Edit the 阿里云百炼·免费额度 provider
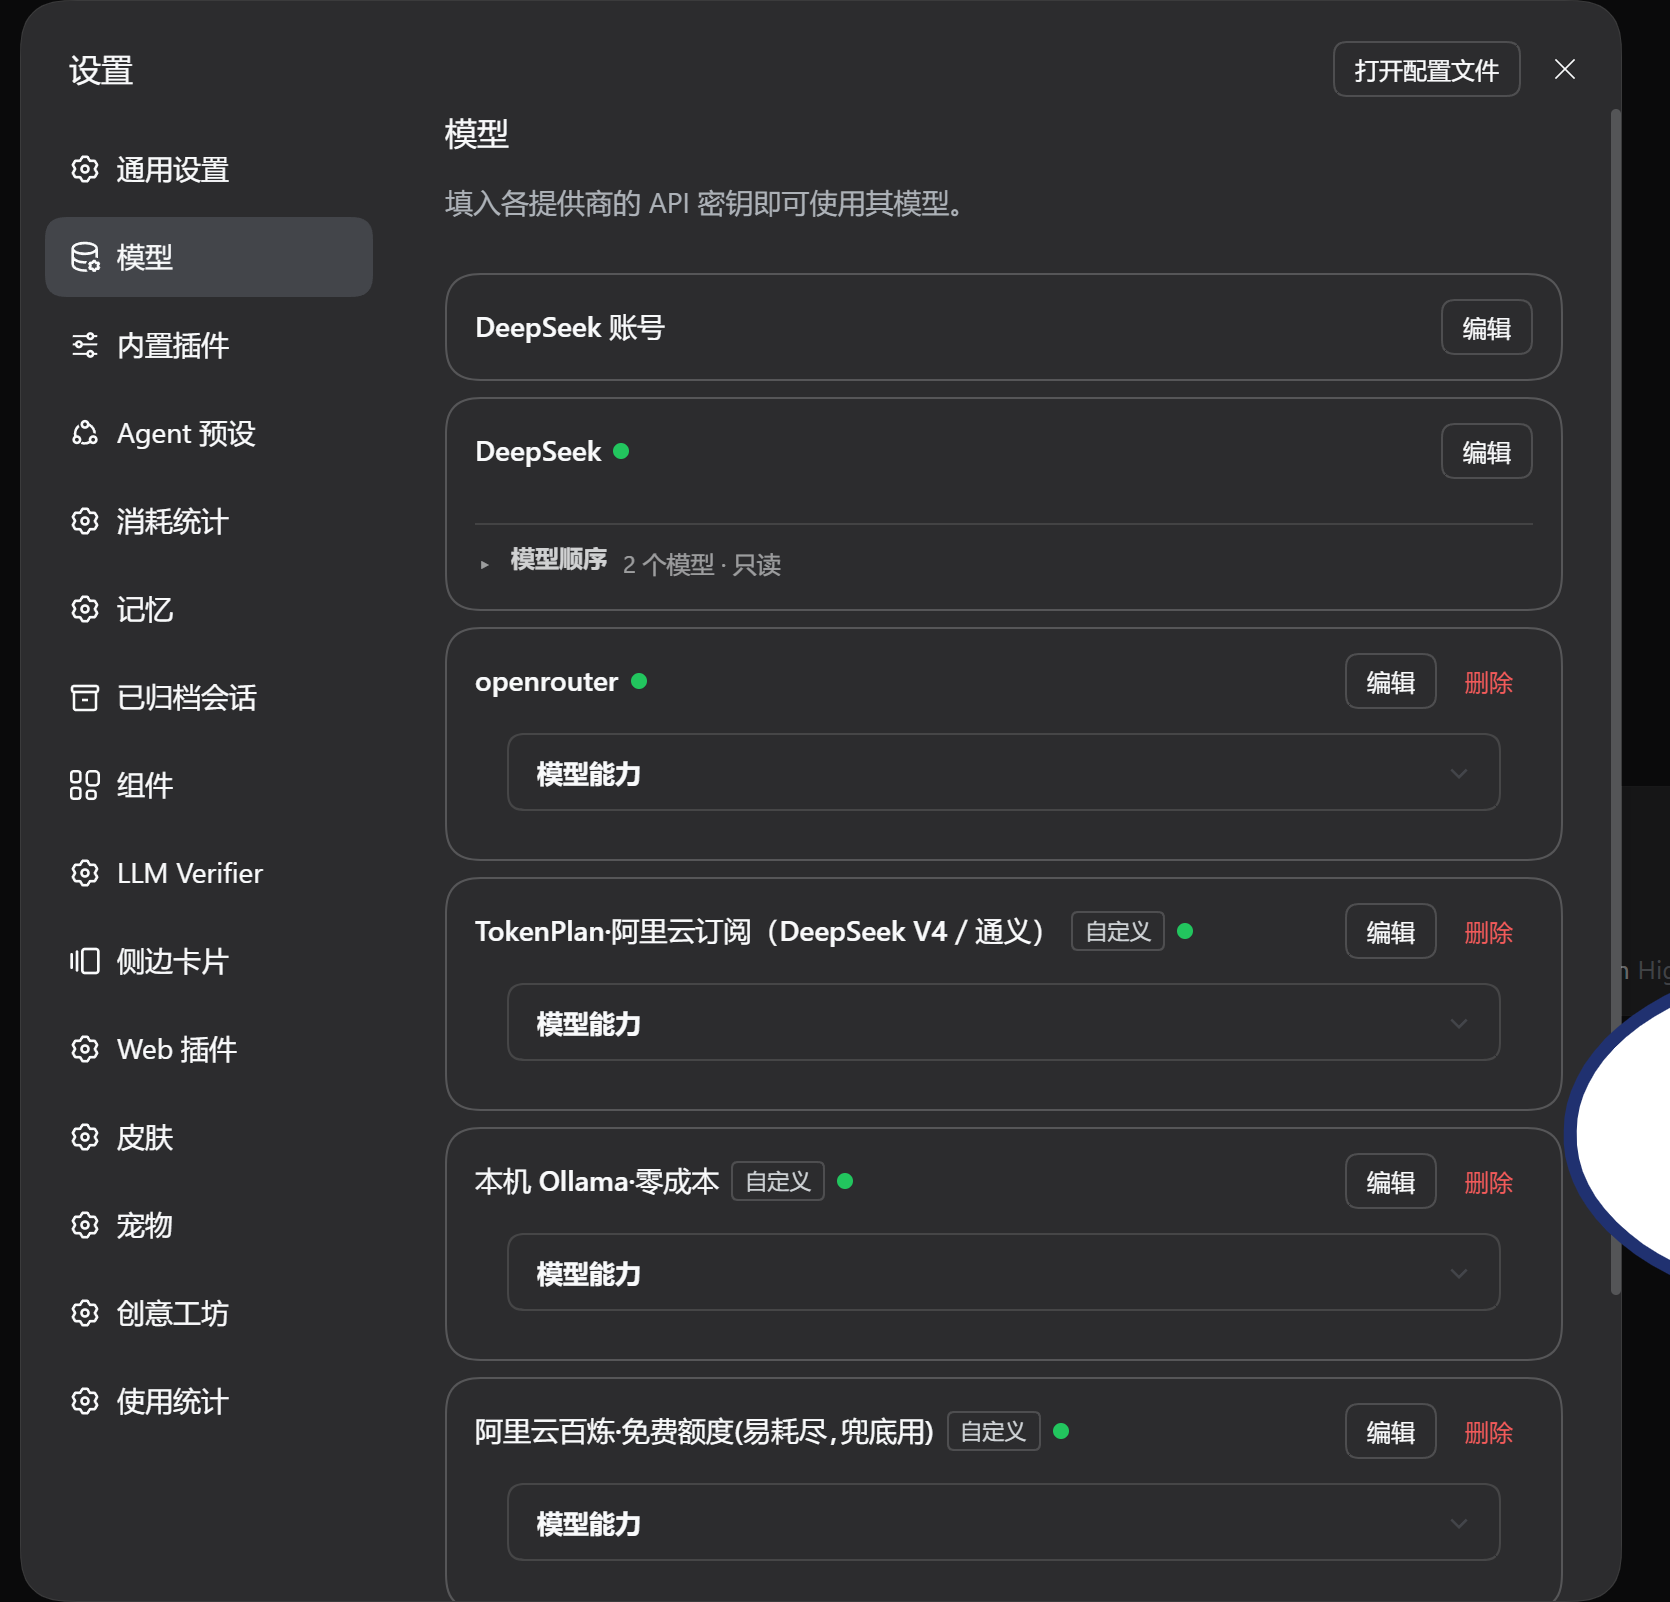This screenshot has height=1602, width=1670. click(x=1390, y=1431)
